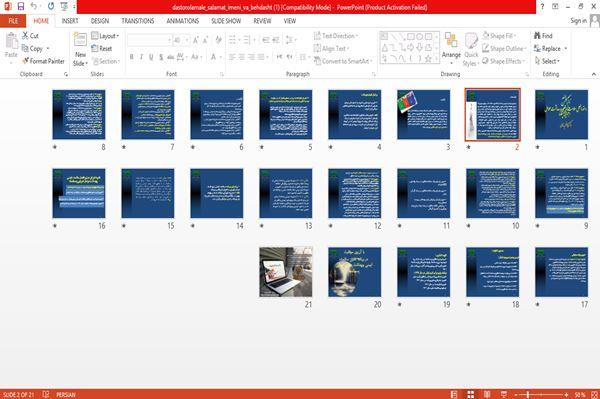Select slide 16 thumbnail
Screen dimensions: 600x399
[79, 193]
